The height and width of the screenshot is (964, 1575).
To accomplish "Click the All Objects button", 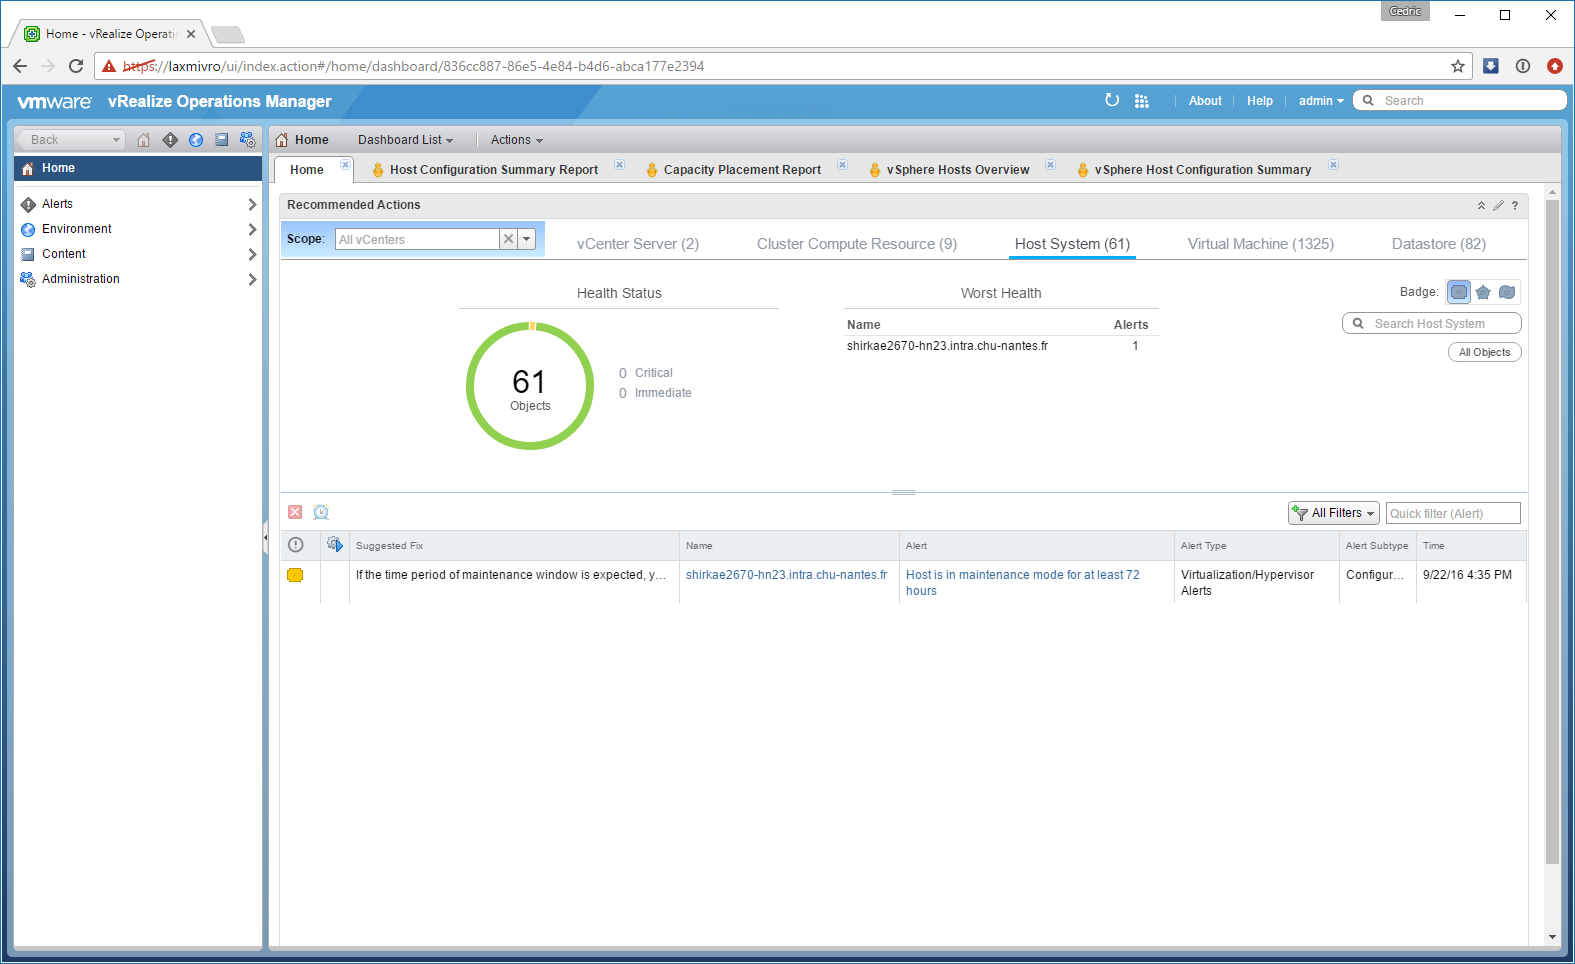I will point(1484,352).
